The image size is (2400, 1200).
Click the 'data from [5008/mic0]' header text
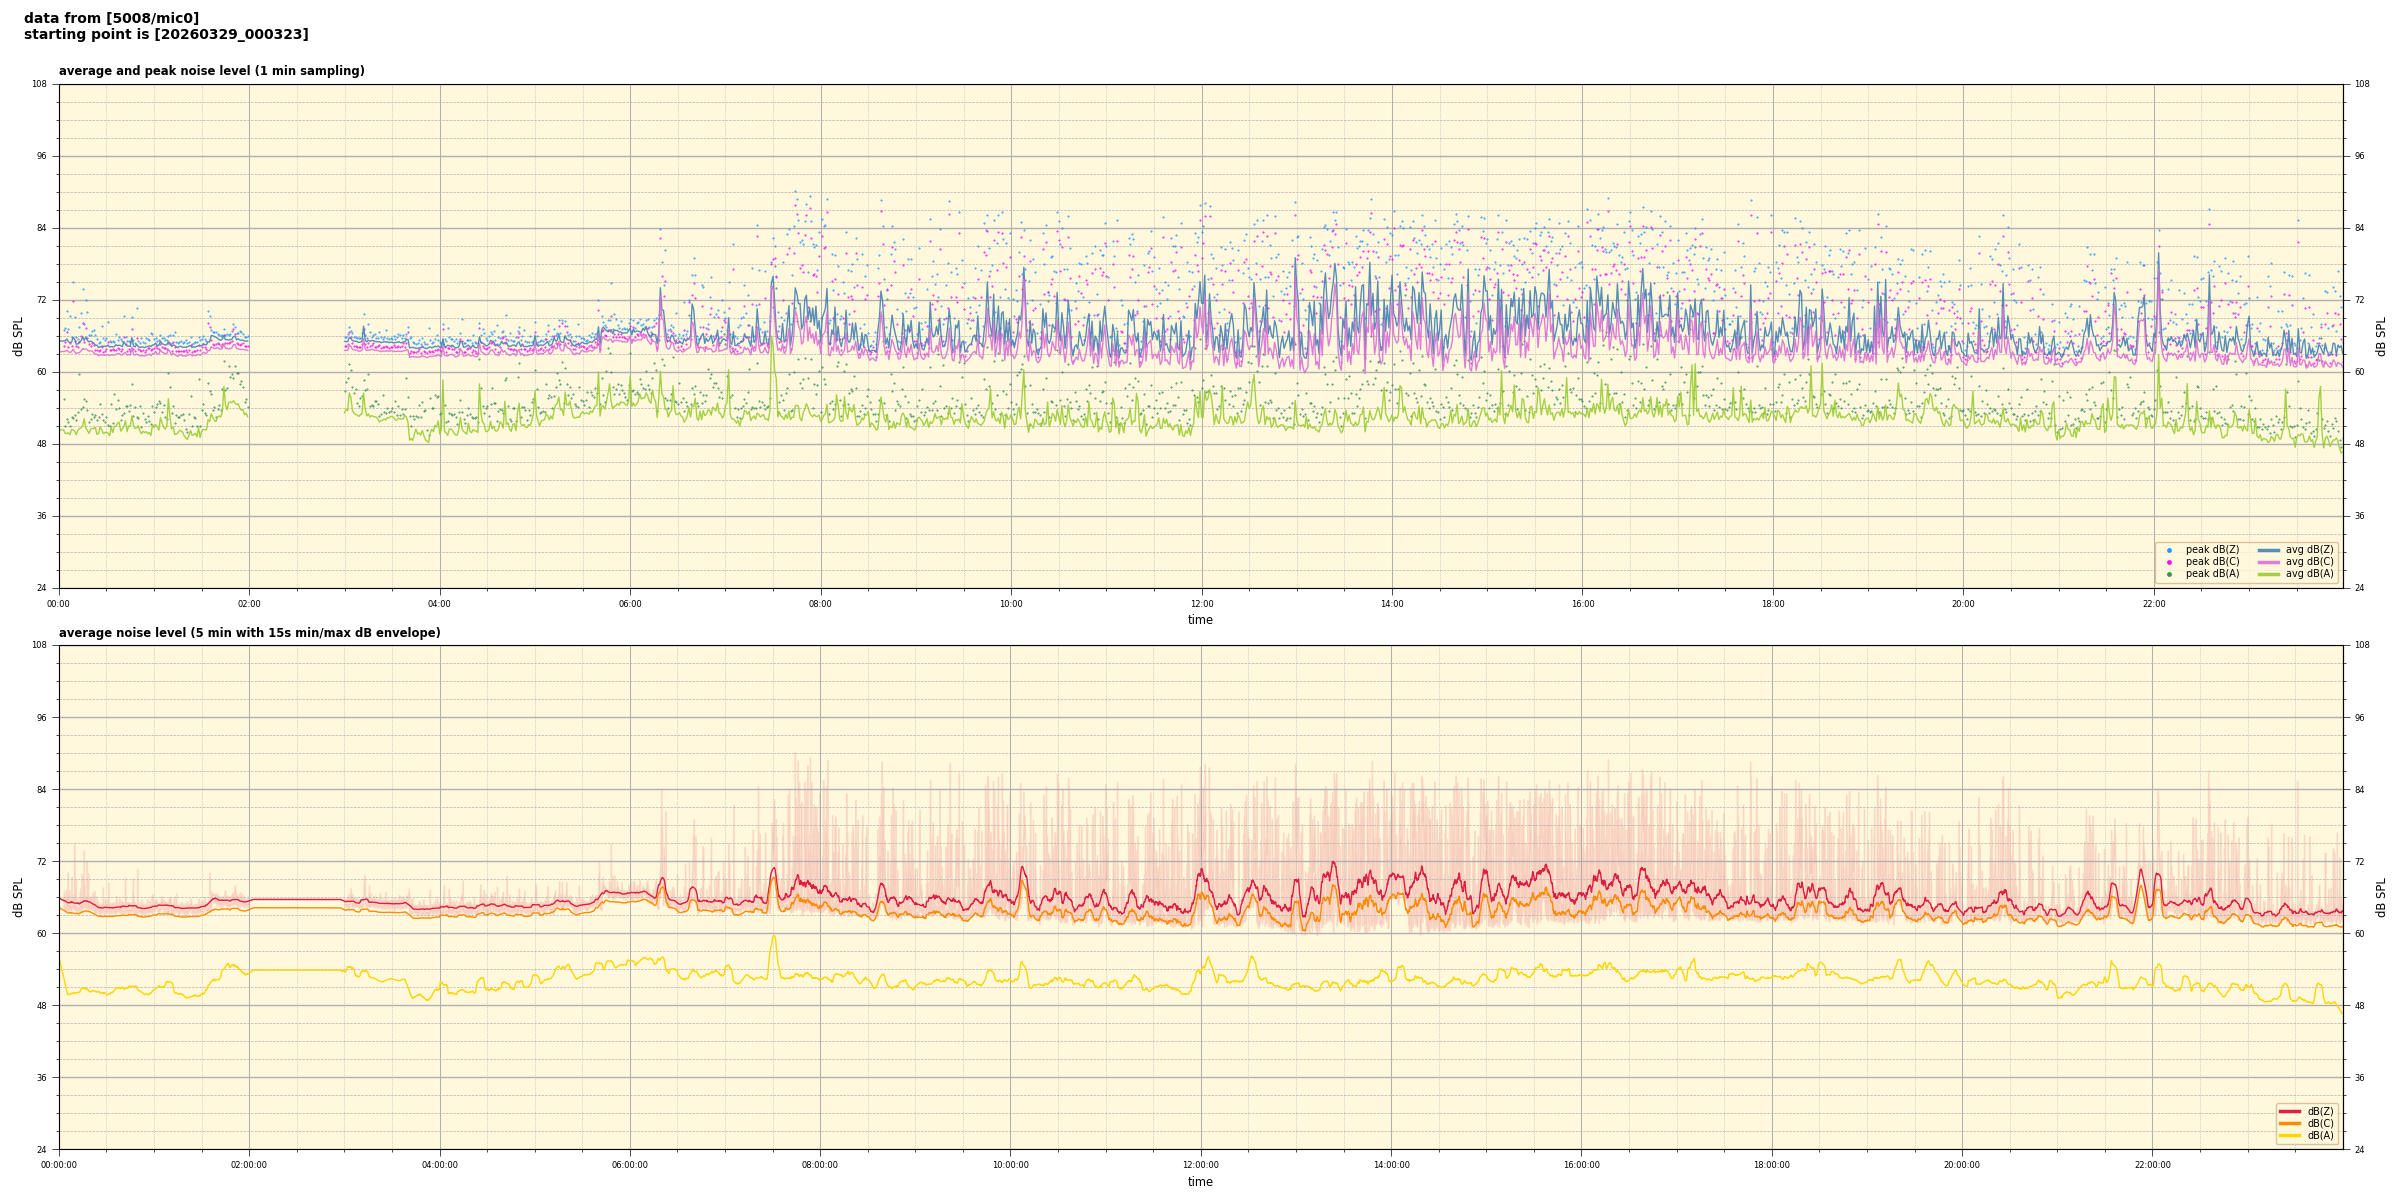pyautogui.click(x=111, y=18)
